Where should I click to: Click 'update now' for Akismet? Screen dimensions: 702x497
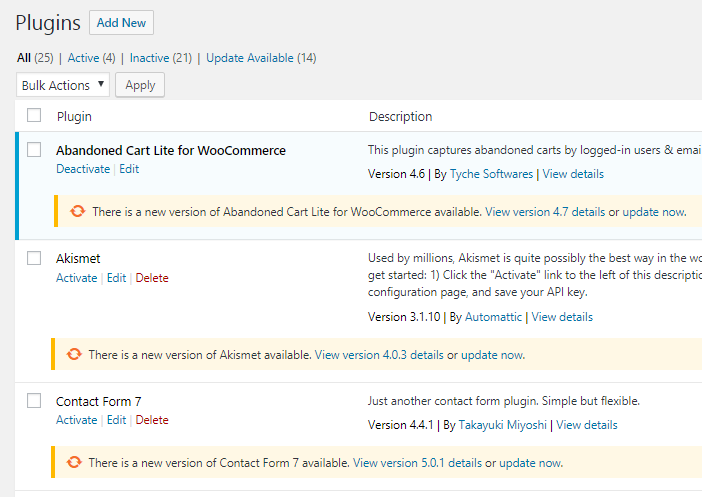pos(492,355)
